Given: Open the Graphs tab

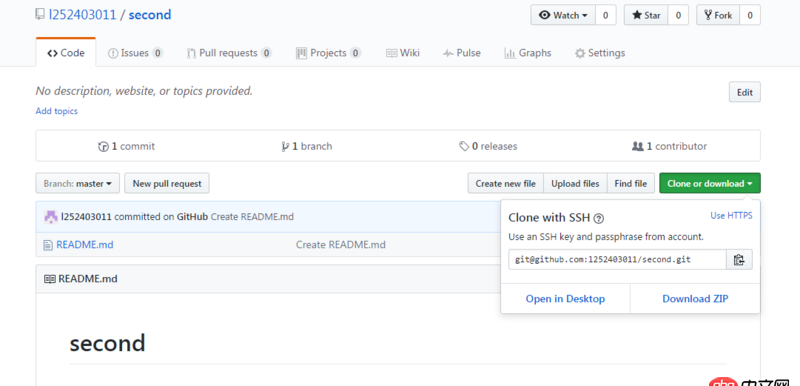Looking at the screenshot, I should [528, 53].
